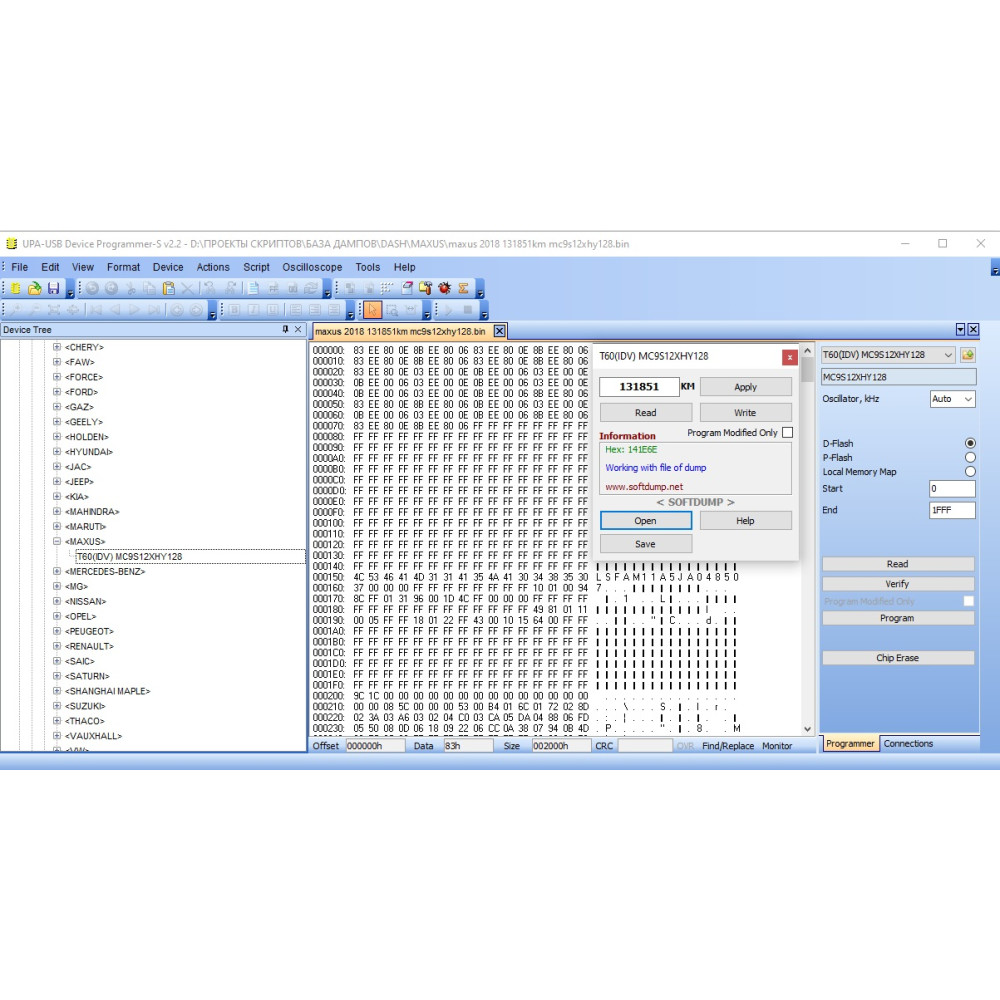This screenshot has width=1000, height=1000.
Task: Open the Oscilloscope menu
Action: click(x=312, y=267)
